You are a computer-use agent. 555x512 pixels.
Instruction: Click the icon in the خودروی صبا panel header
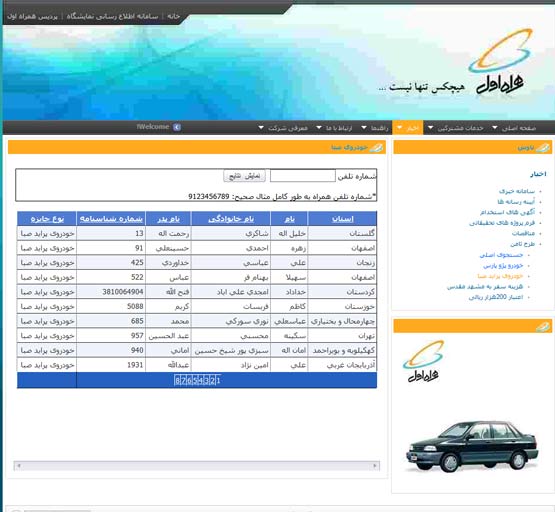tap(376, 148)
